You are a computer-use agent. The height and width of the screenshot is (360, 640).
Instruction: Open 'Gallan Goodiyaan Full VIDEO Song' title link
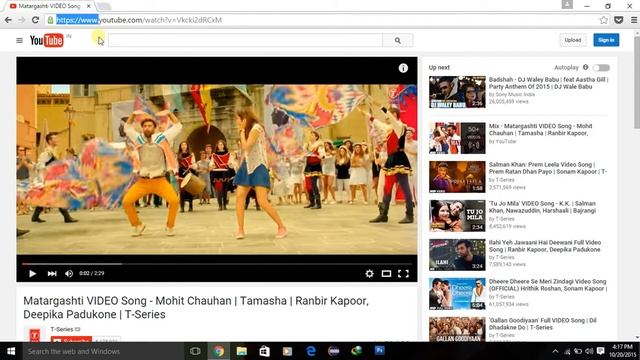point(543,324)
